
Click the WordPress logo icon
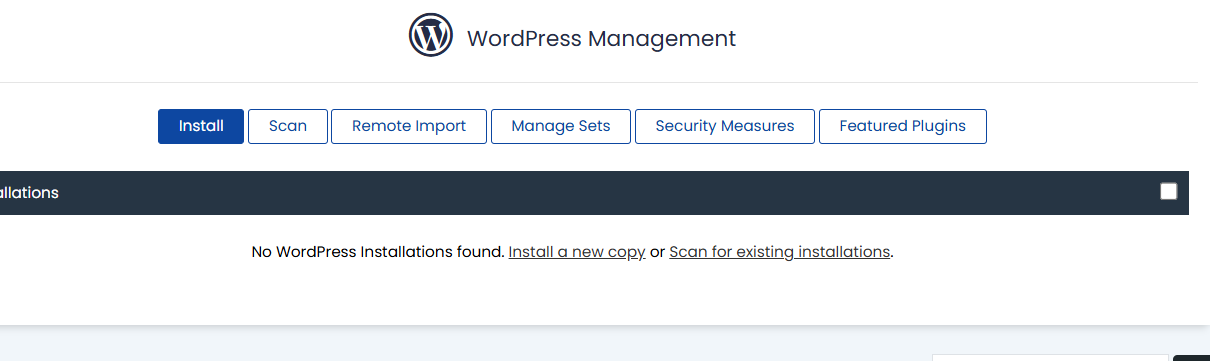tap(431, 35)
